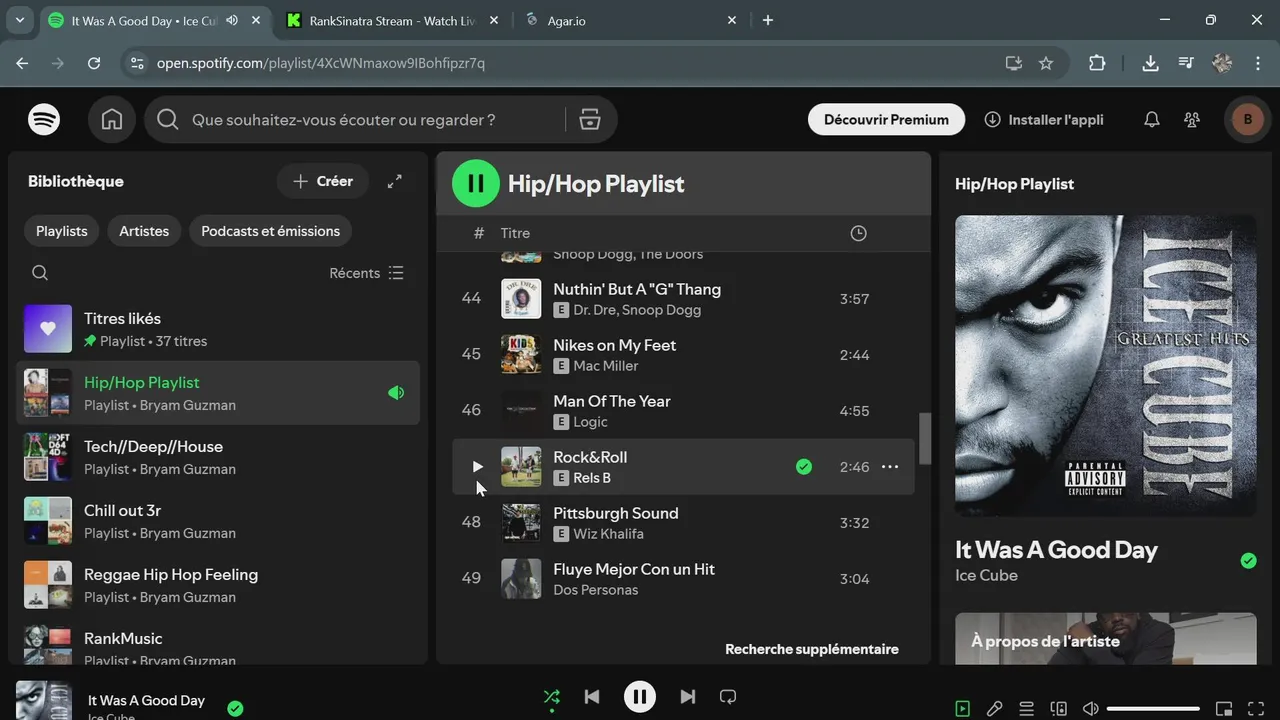The width and height of the screenshot is (1280, 720).
Task: Filter library by Podcasts et émissions
Action: point(270,231)
